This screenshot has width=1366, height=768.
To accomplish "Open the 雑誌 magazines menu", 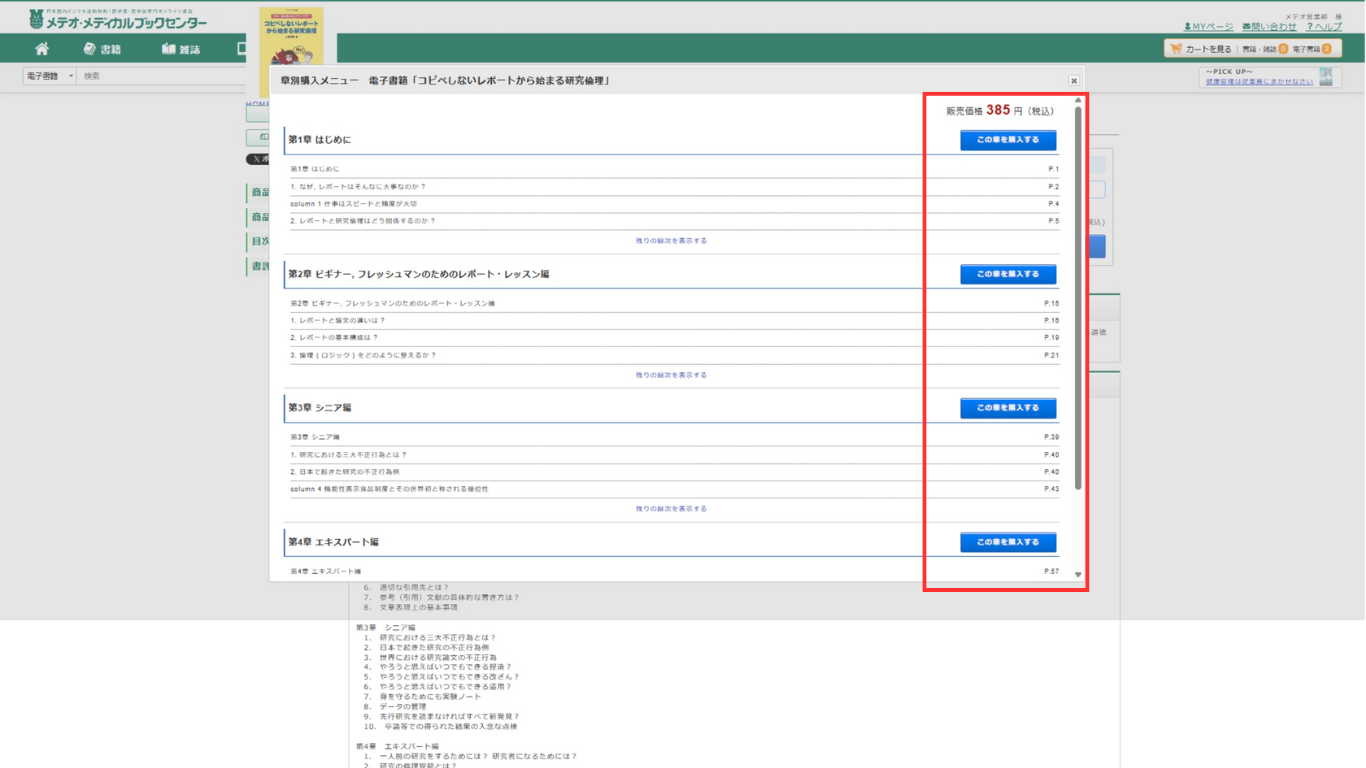I will pyautogui.click(x=181, y=49).
